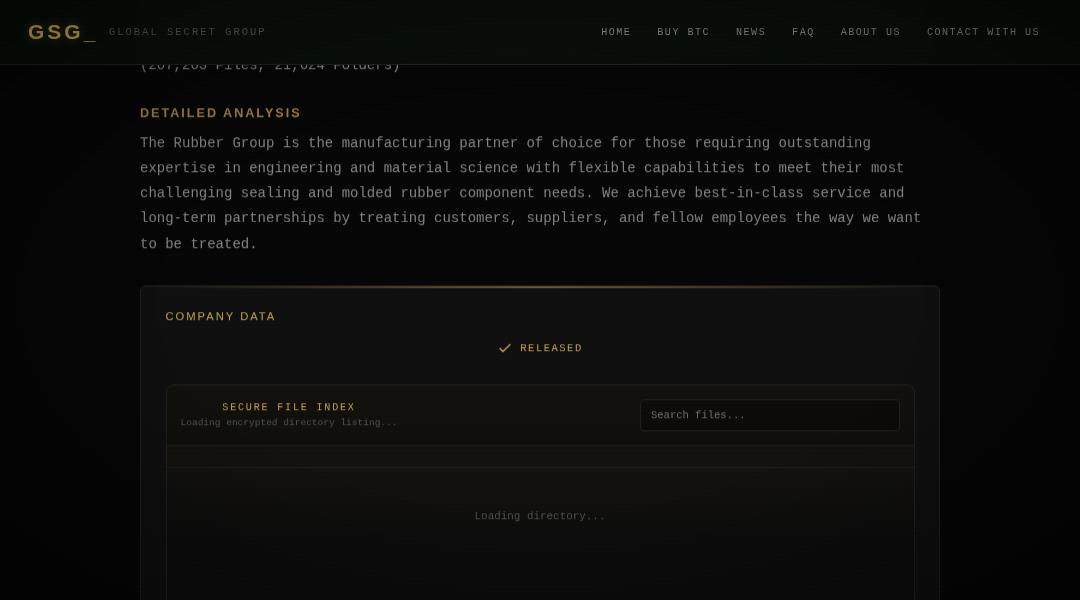Click the RELEASED checkmark icon
Image resolution: width=1080 pixels, height=600 pixels.
point(505,349)
